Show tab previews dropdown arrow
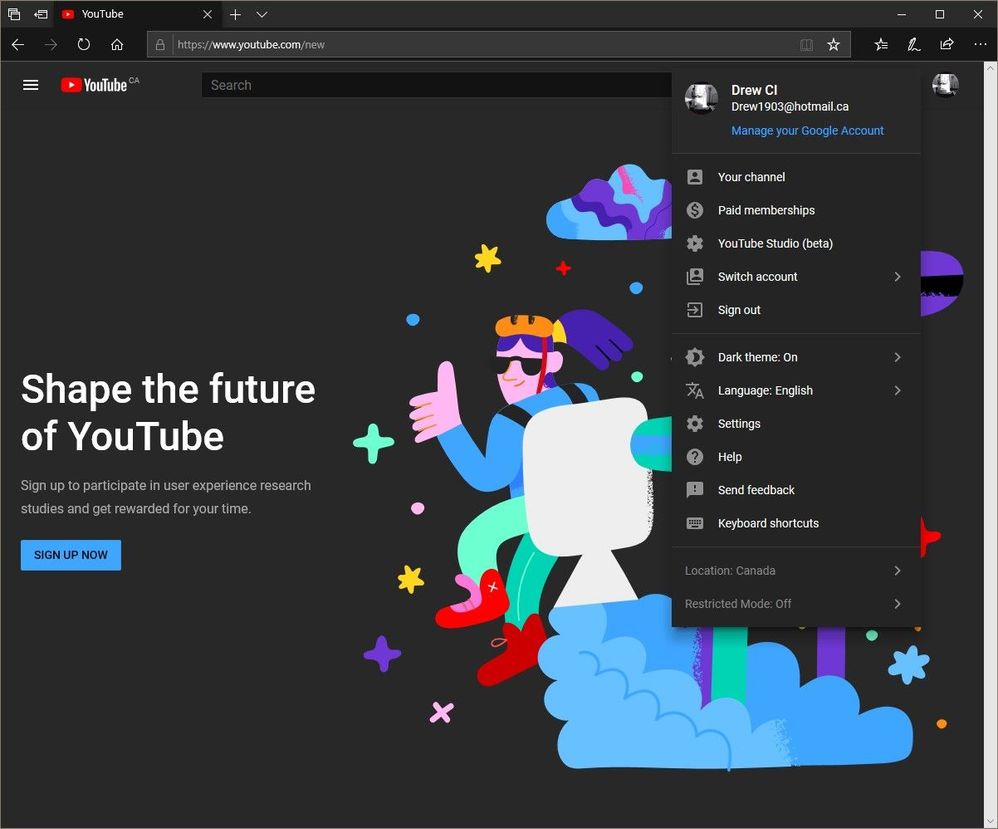 pyautogui.click(x=262, y=14)
